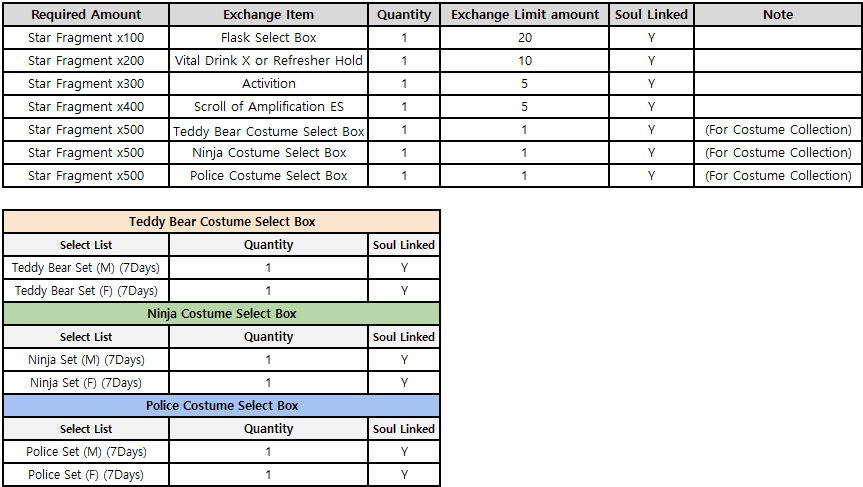The width and height of the screenshot is (863, 487).
Task: Select the Vital Drink X or Refresher Hold cell
Action: pos(269,61)
